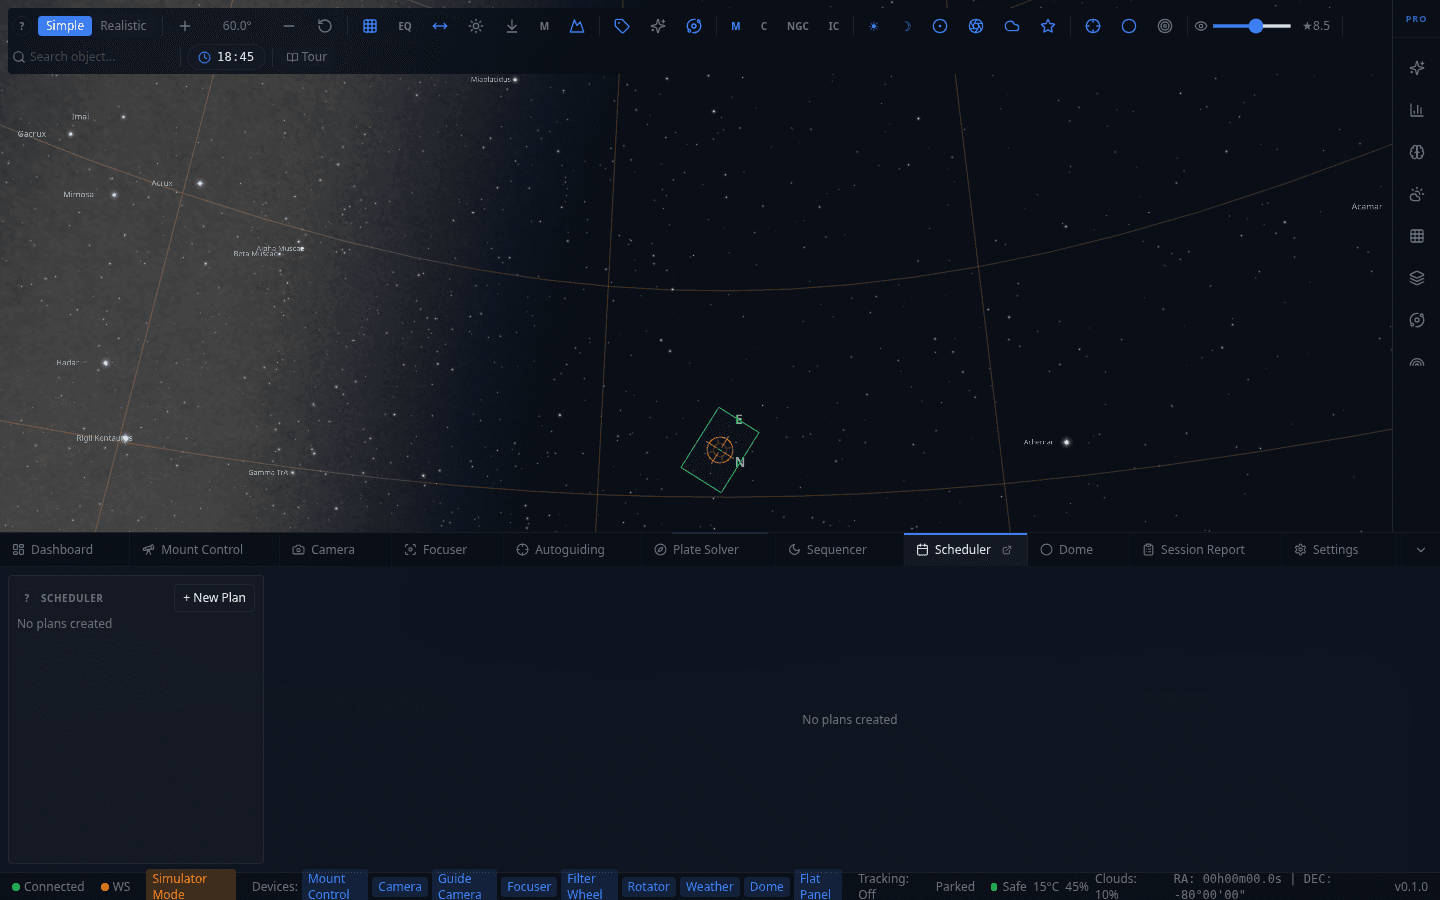Toggle the eye visibility icon

tap(1201, 26)
